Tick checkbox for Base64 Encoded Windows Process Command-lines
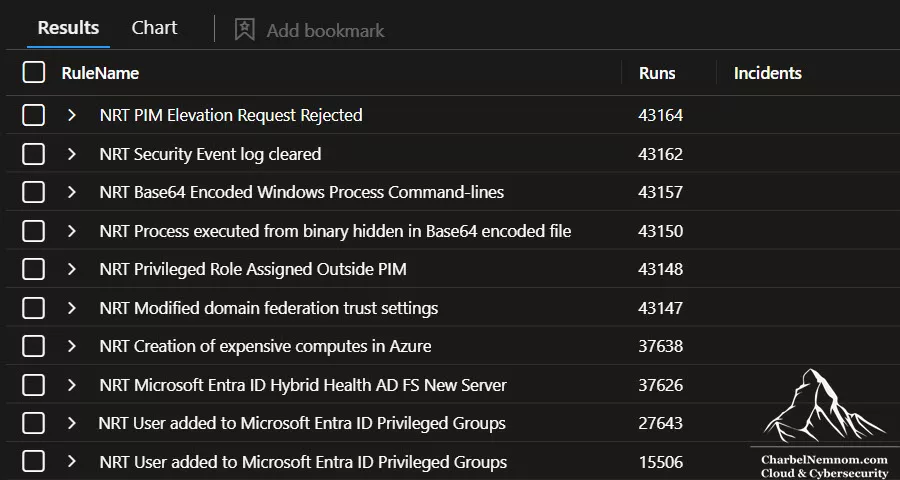Screen dimensions: 900x480 click(33, 192)
